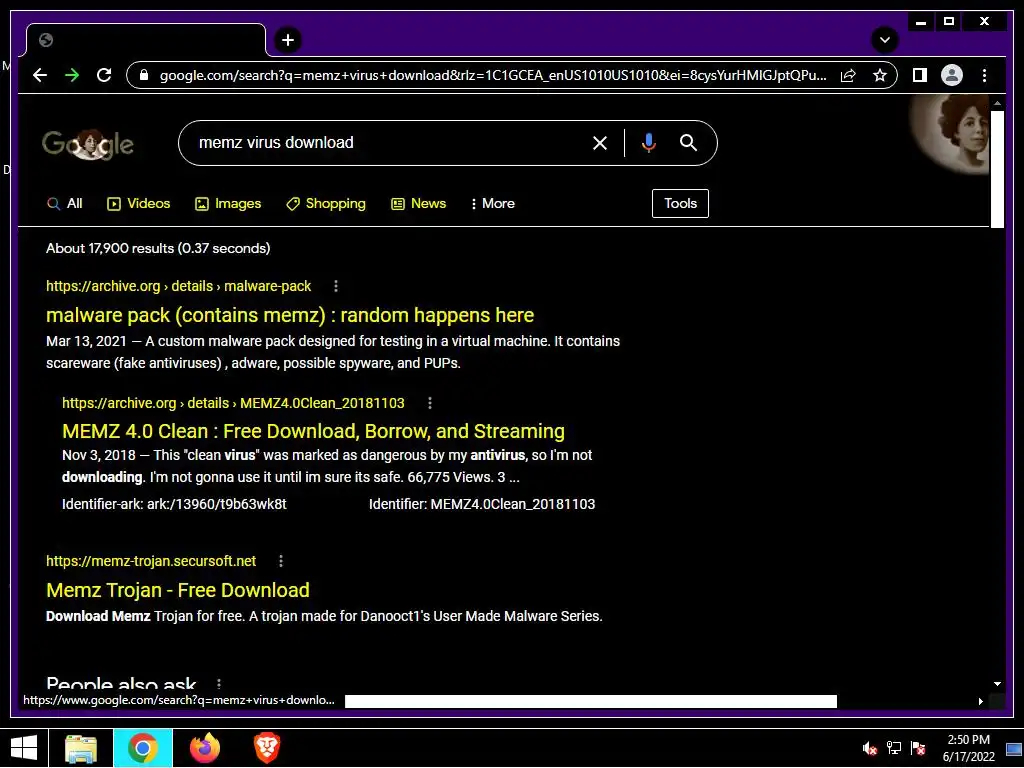Image resolution: width=1024 pixels, height=768 pixels.
Task: Click the vertical scrollbar thumb
Action: coord(997,169)
